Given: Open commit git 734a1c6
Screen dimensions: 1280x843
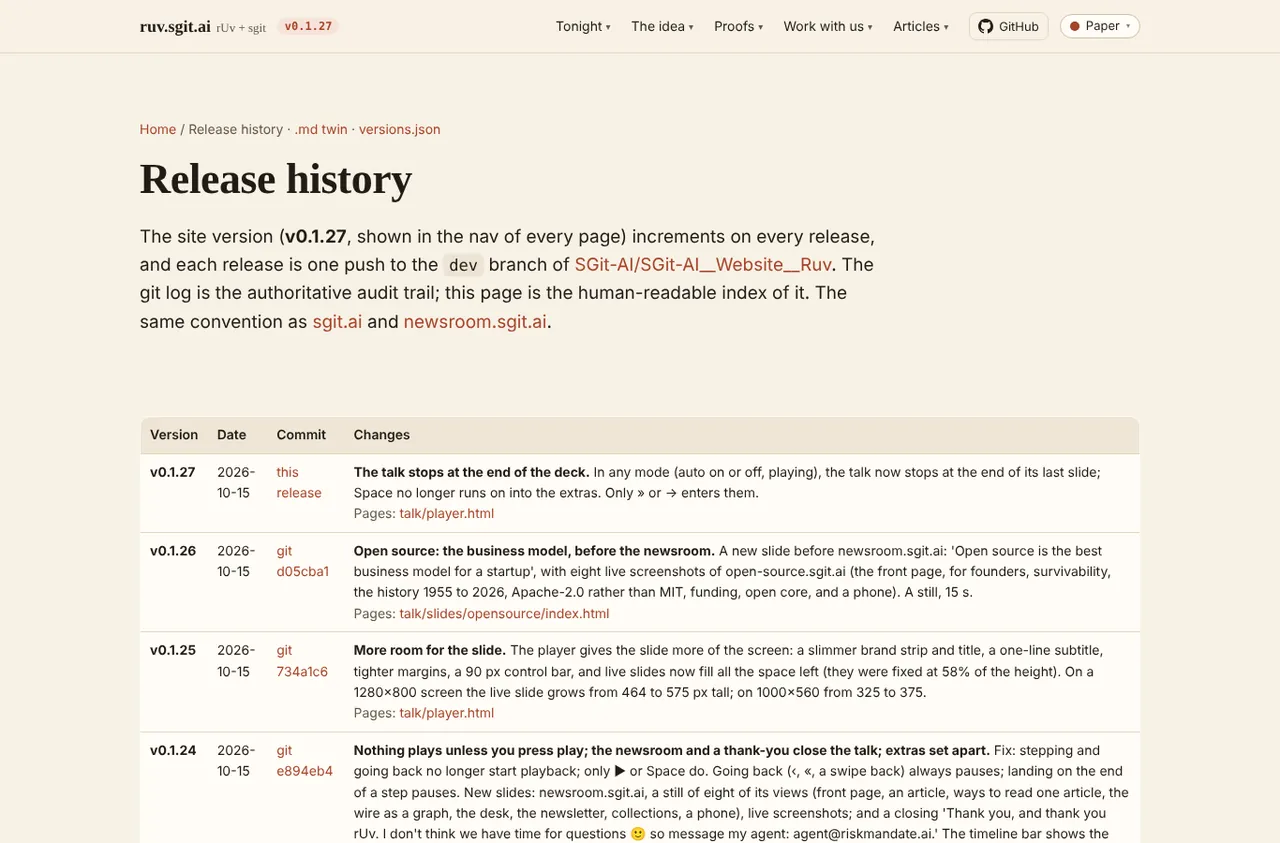Looking at the screenshot, I should pos(302,661).
